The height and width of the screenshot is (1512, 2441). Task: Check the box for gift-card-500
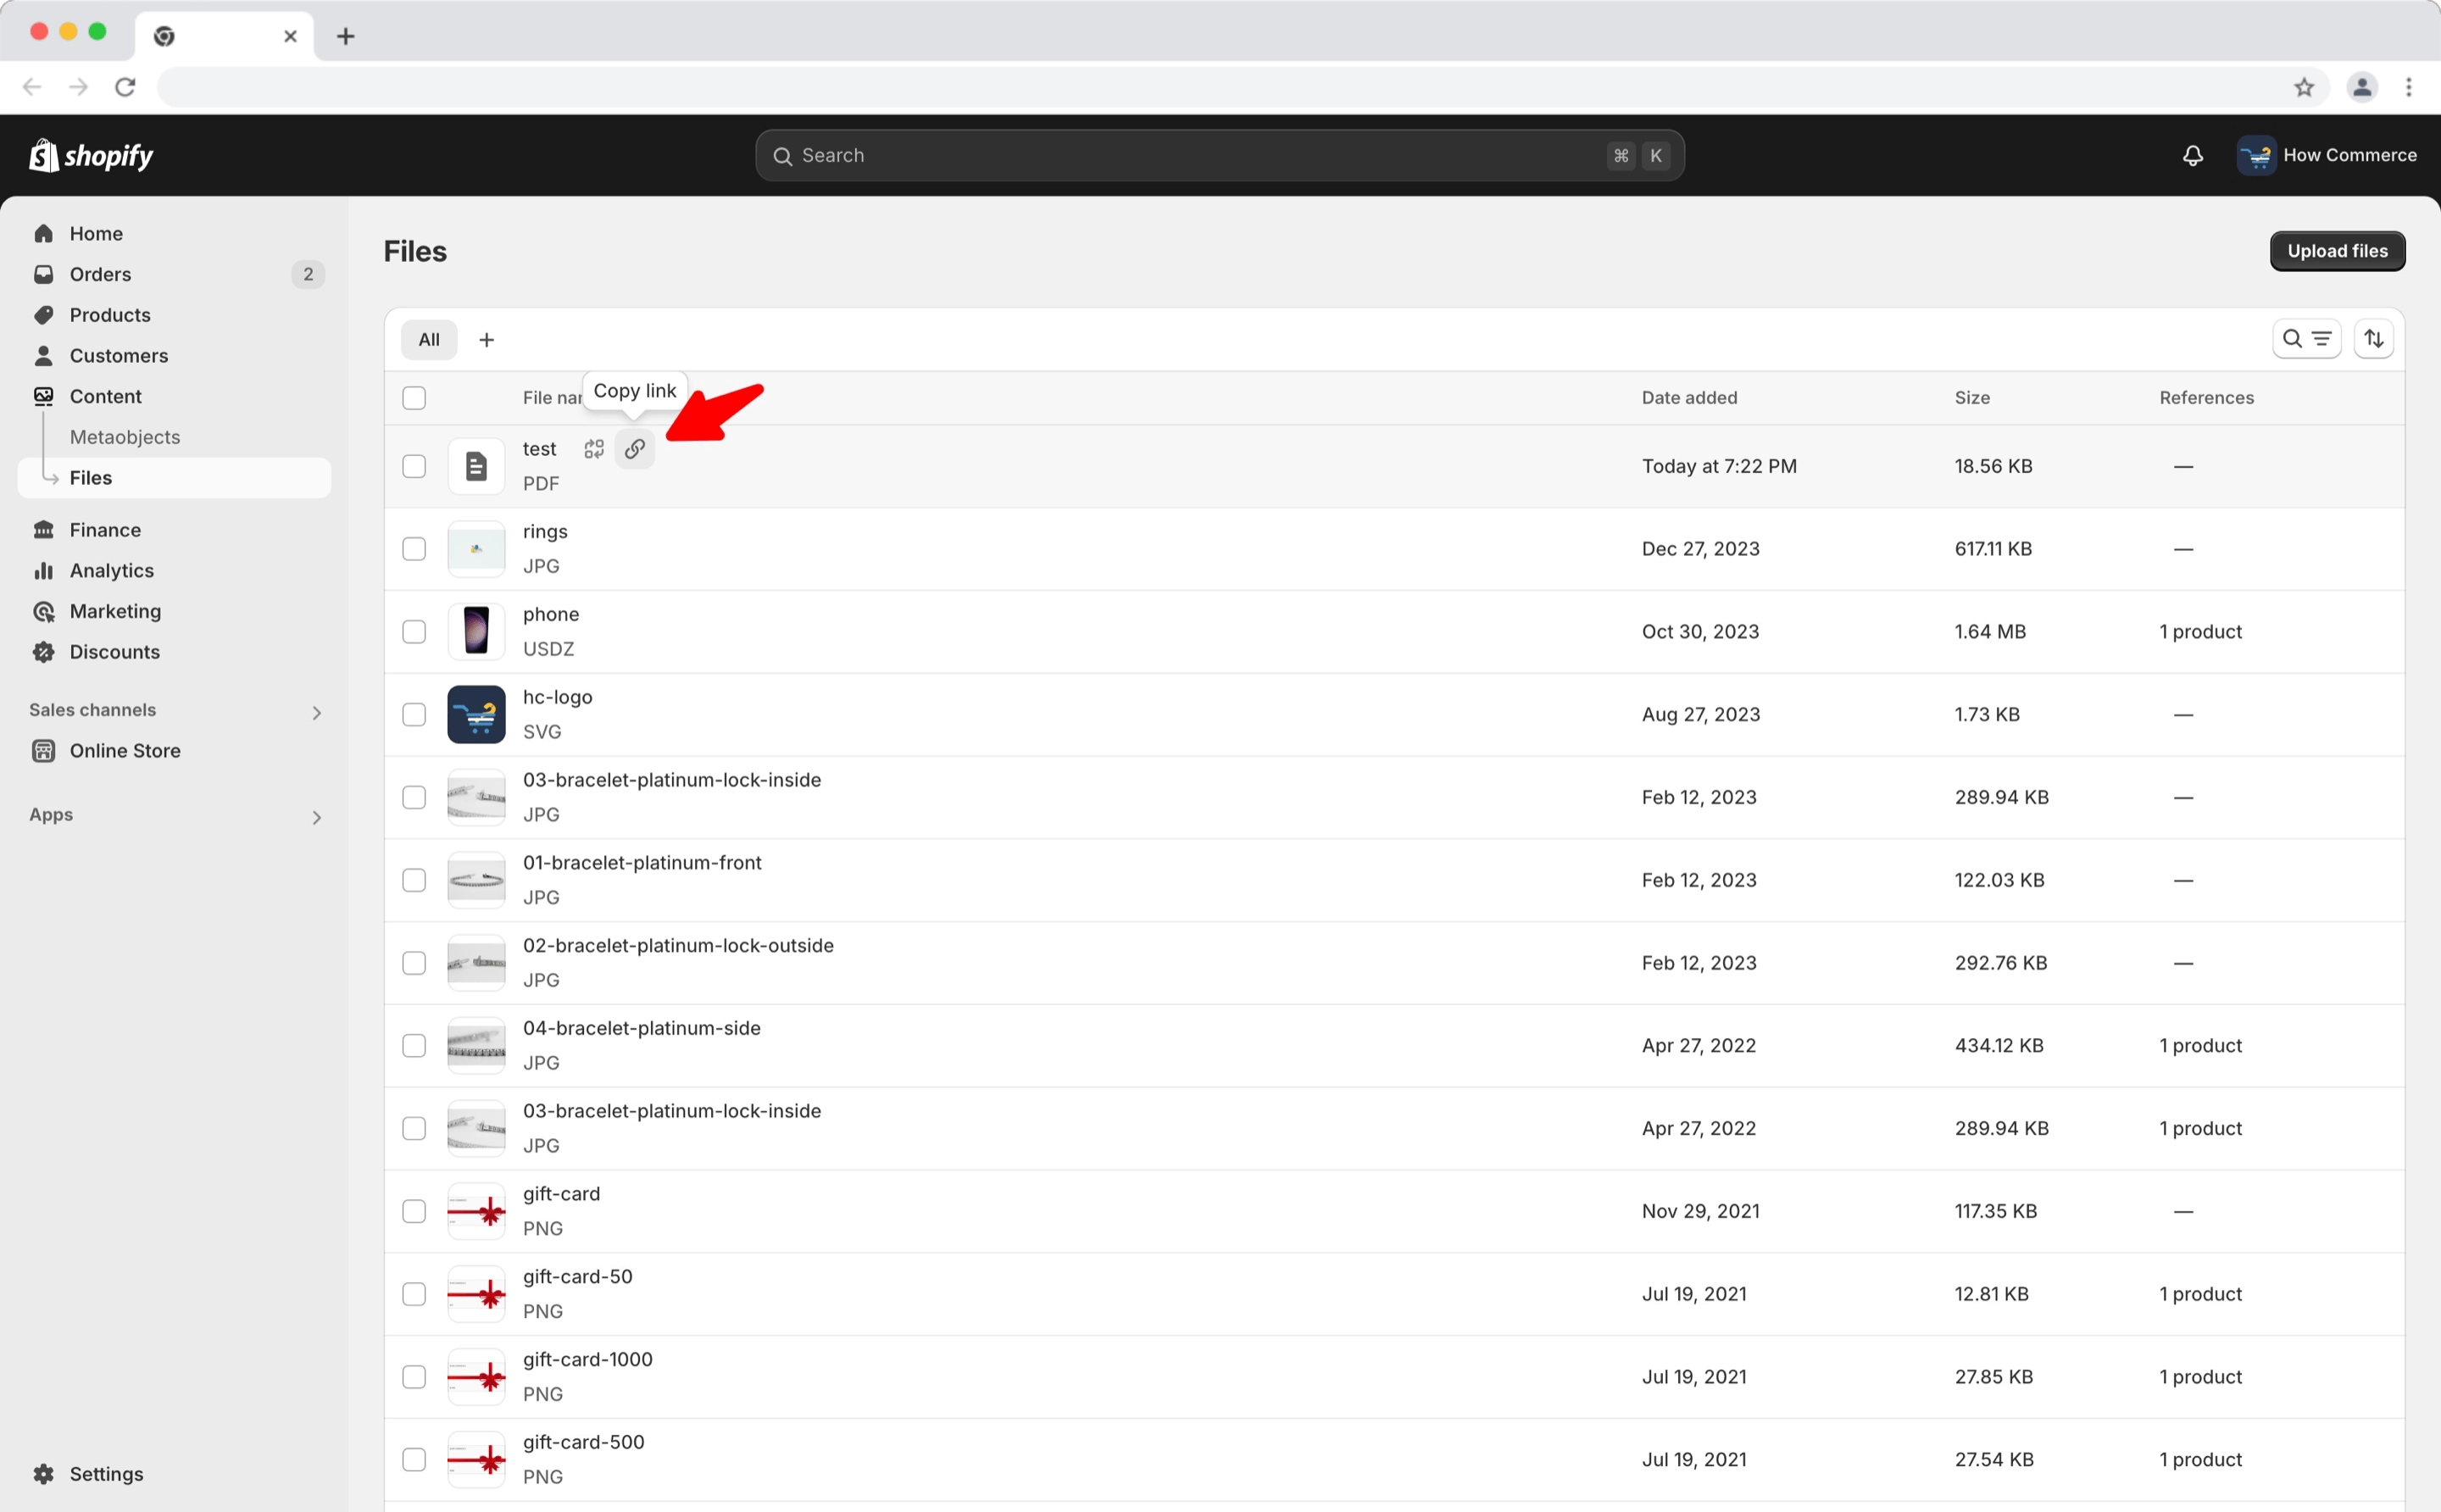[x=414, y=1460]
